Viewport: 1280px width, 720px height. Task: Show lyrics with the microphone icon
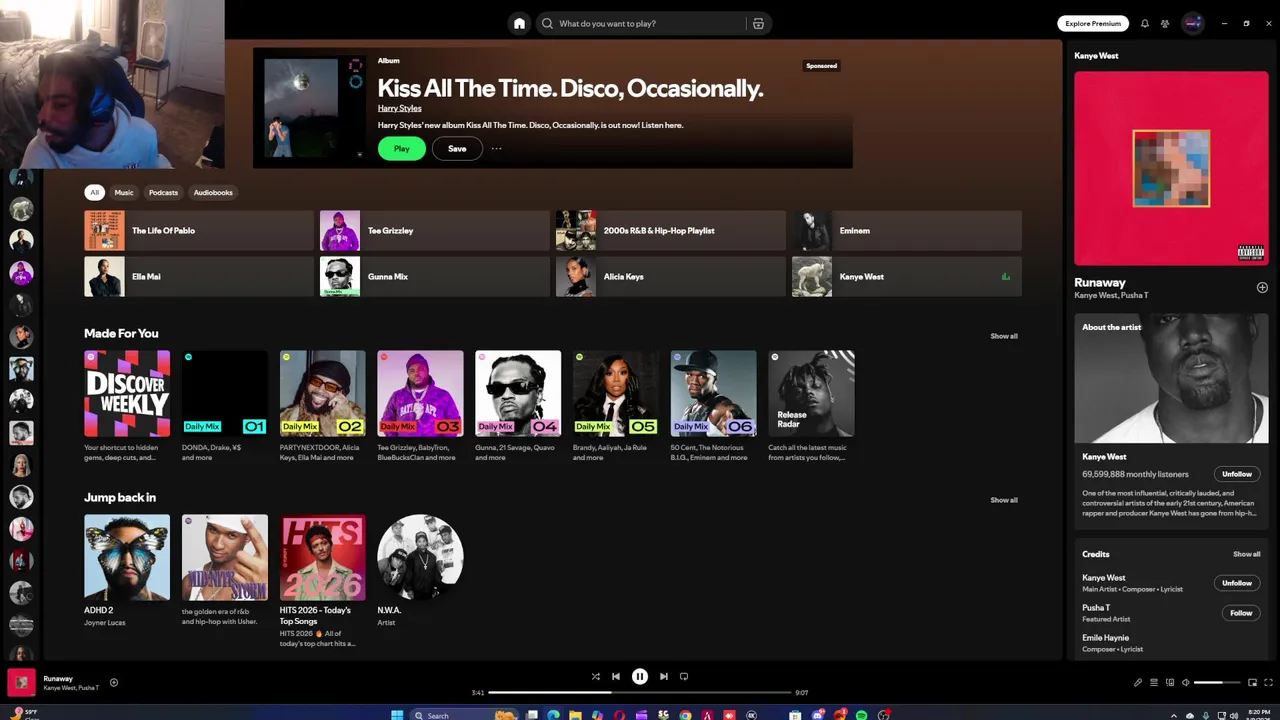[x=1137, y=682]
